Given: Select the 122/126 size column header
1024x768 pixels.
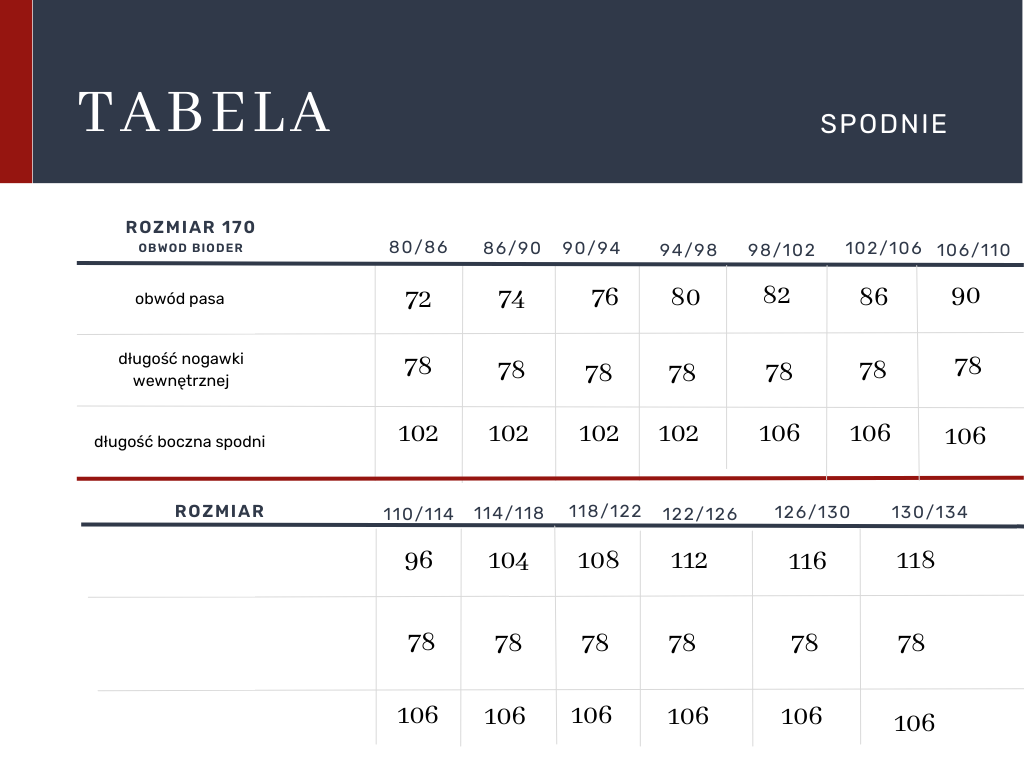Looking at the screenshot, I should (699, 514).
